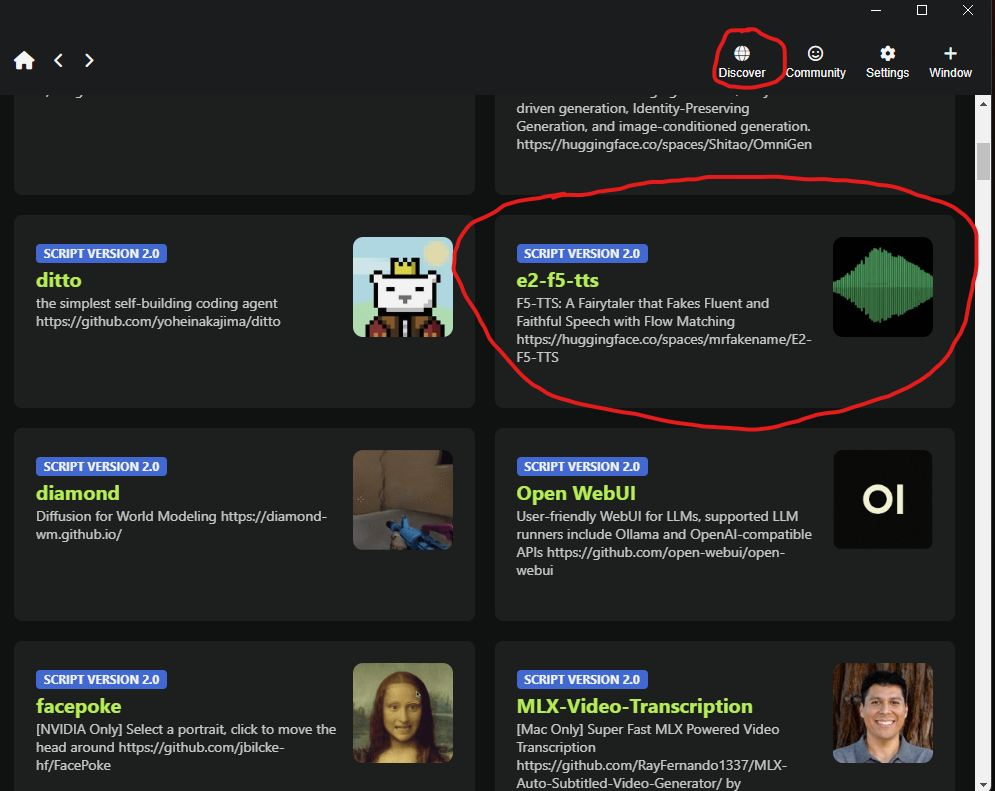The image size is (995, 791).
Task: Open the Community smiley tab
Action: coord(815,62)
